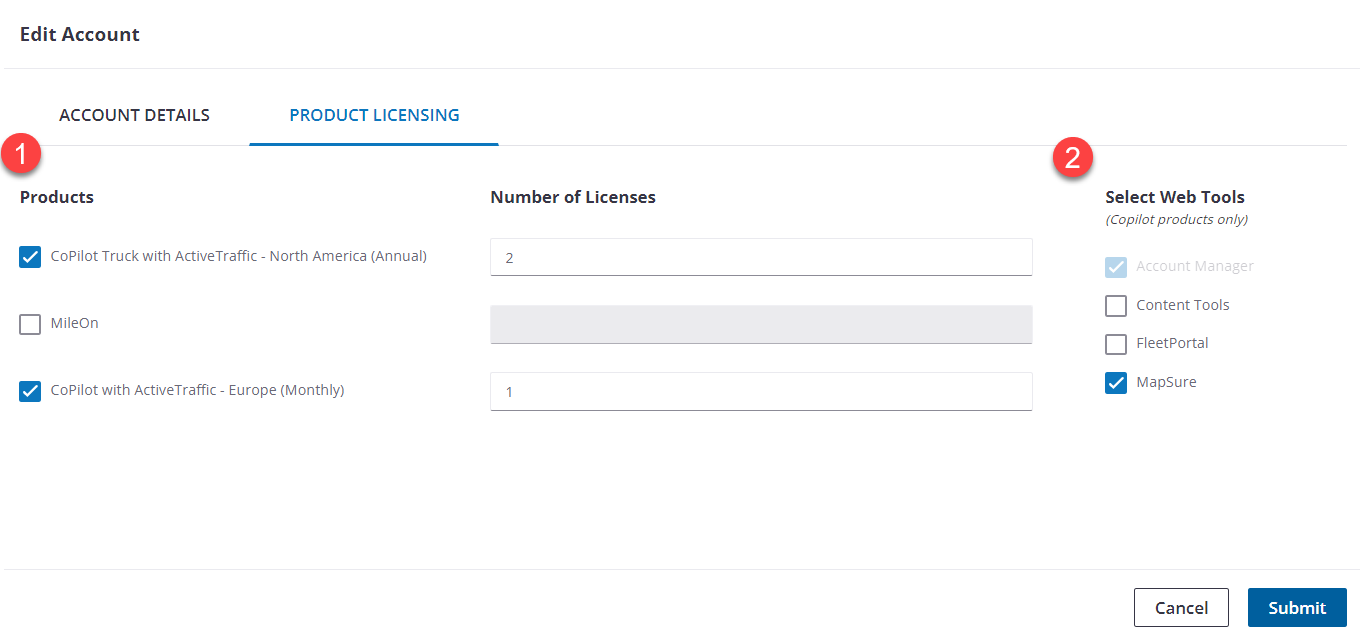The width and height of the screenshot is (1360, 641).
Task: Click the Number of Licenses heading
Action: click(x=573, y=197)
